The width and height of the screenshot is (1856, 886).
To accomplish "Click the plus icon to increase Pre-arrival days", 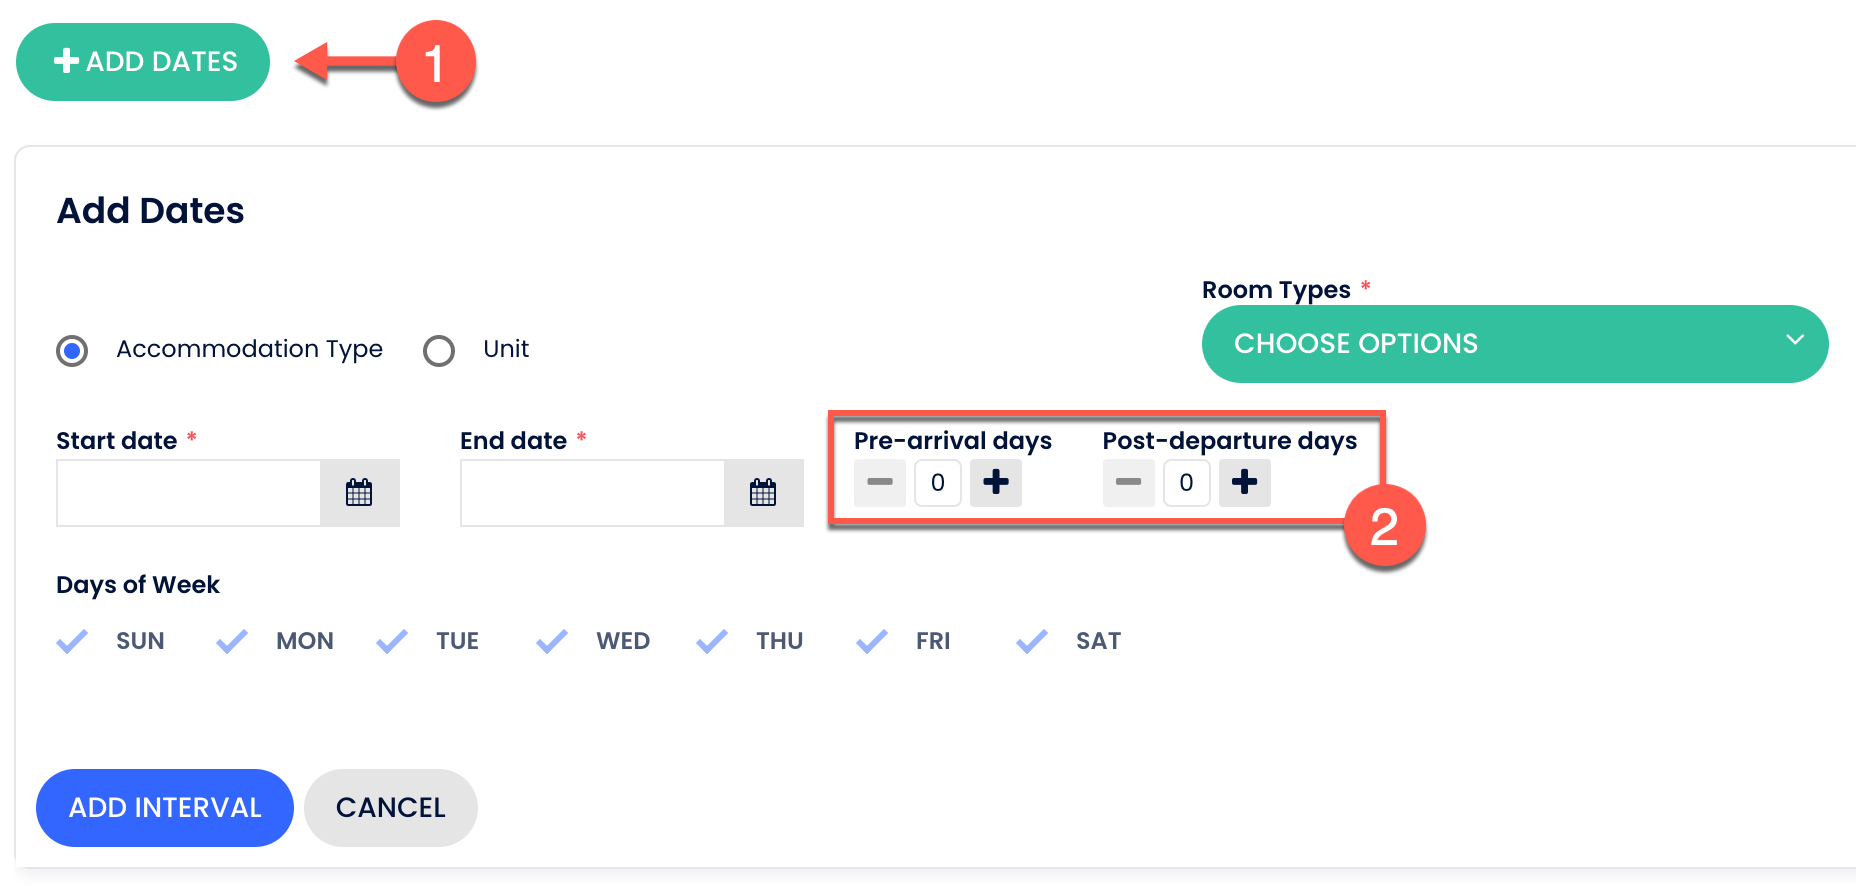I will [995, 483].
